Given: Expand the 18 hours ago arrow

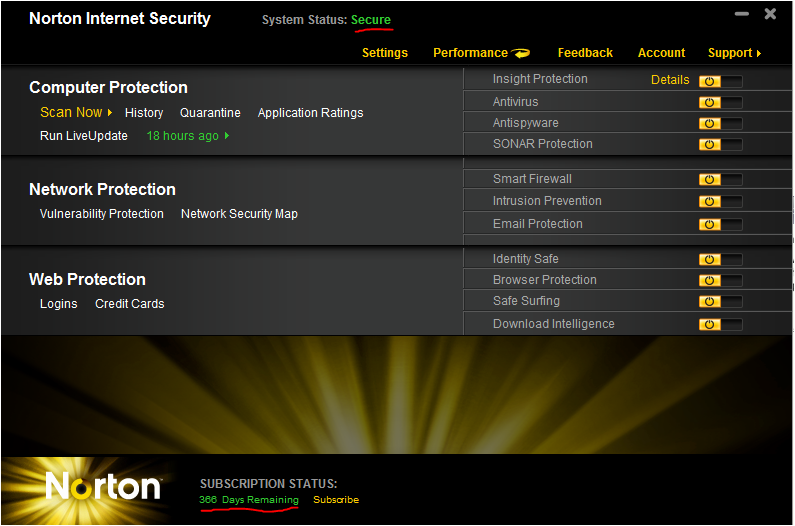Looking at the screenshot, I should click(227, 135).
